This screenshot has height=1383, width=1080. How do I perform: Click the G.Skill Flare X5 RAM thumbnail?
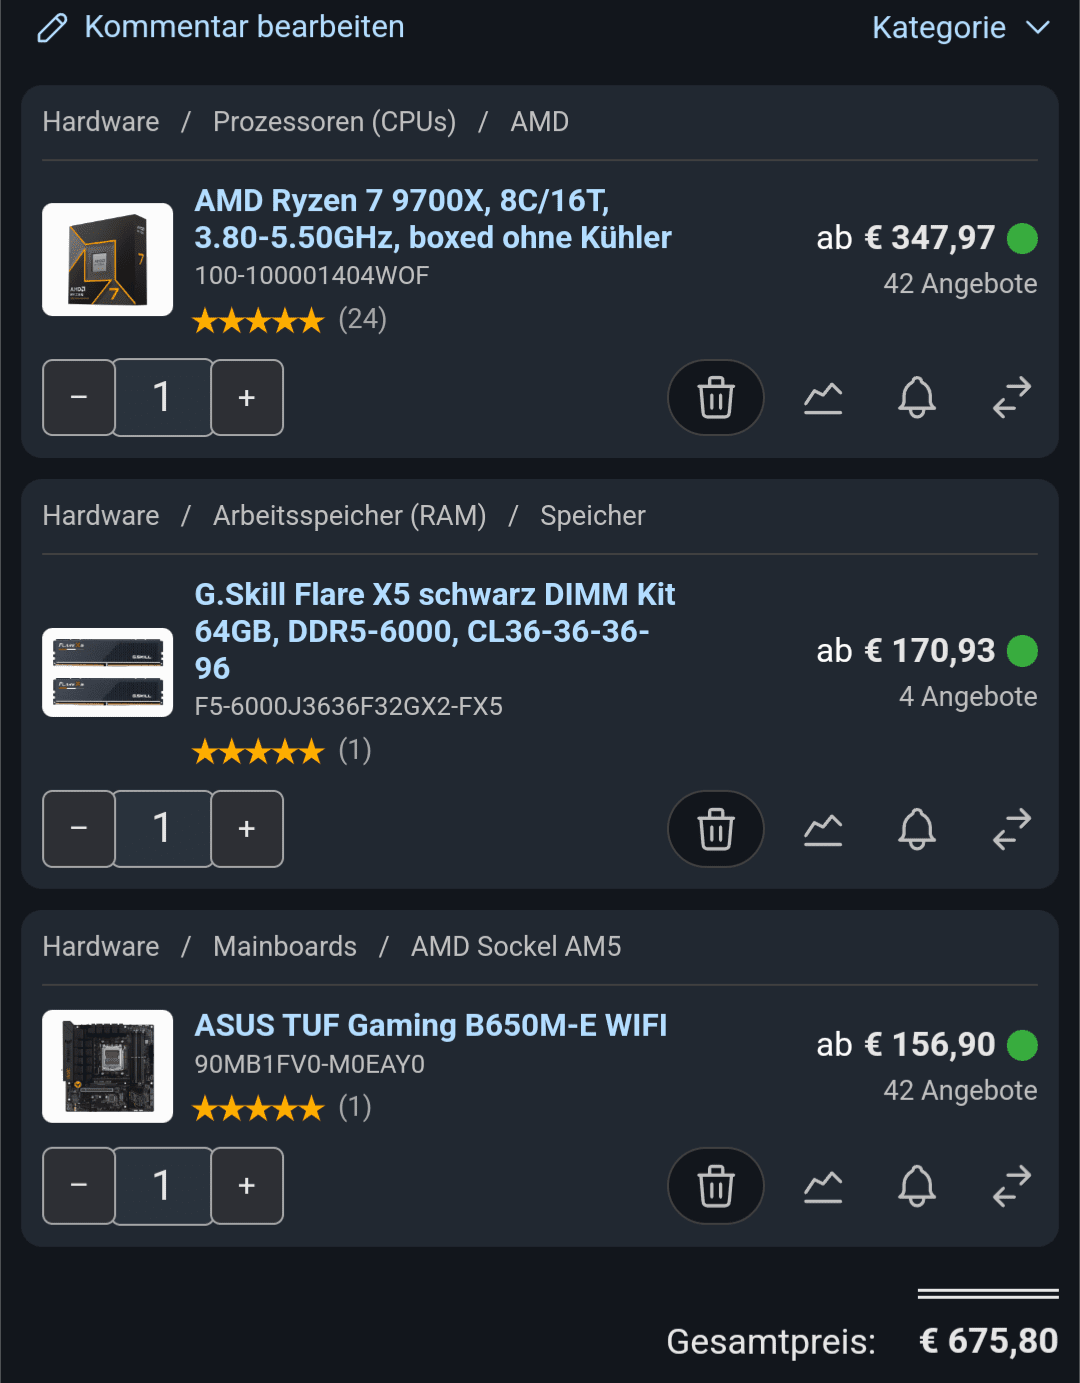pos(108,672)
